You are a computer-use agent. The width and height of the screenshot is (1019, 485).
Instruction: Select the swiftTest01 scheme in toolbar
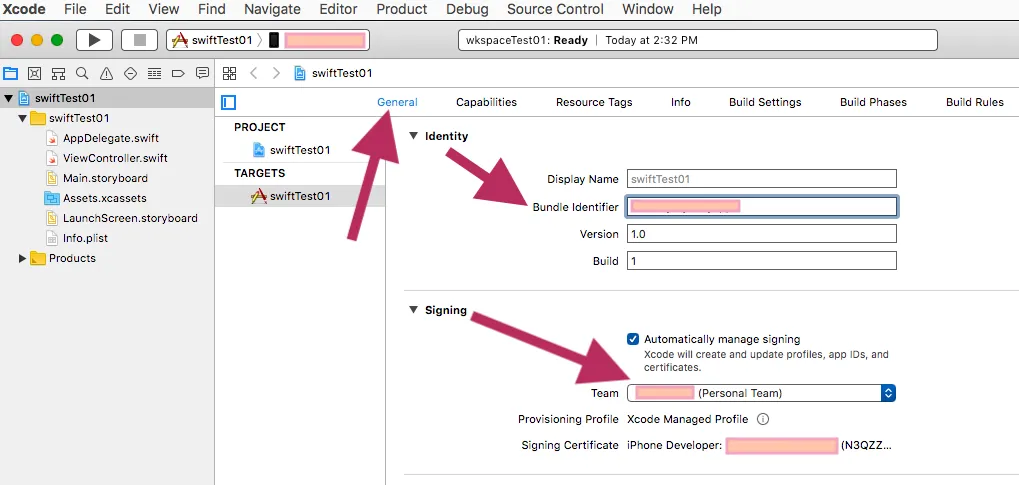click(212, 40)
